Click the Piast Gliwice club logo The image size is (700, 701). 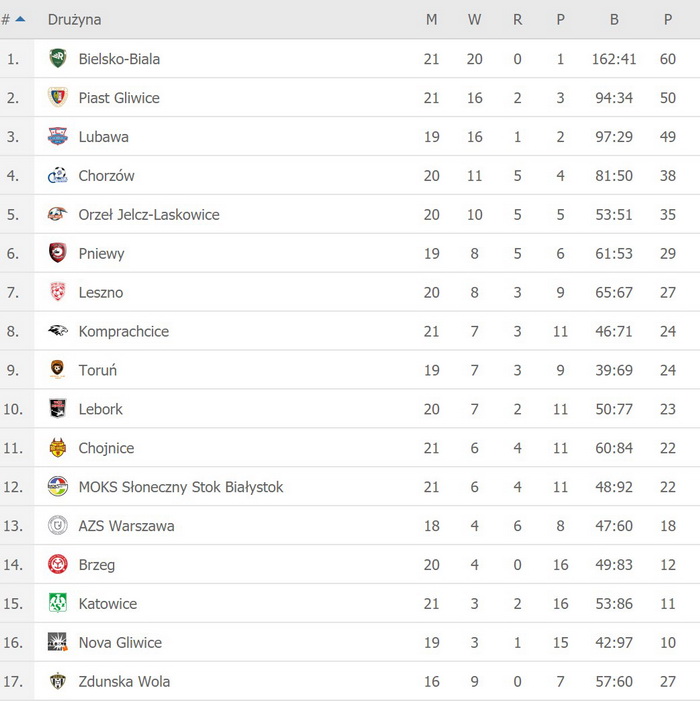pos(58,98)
